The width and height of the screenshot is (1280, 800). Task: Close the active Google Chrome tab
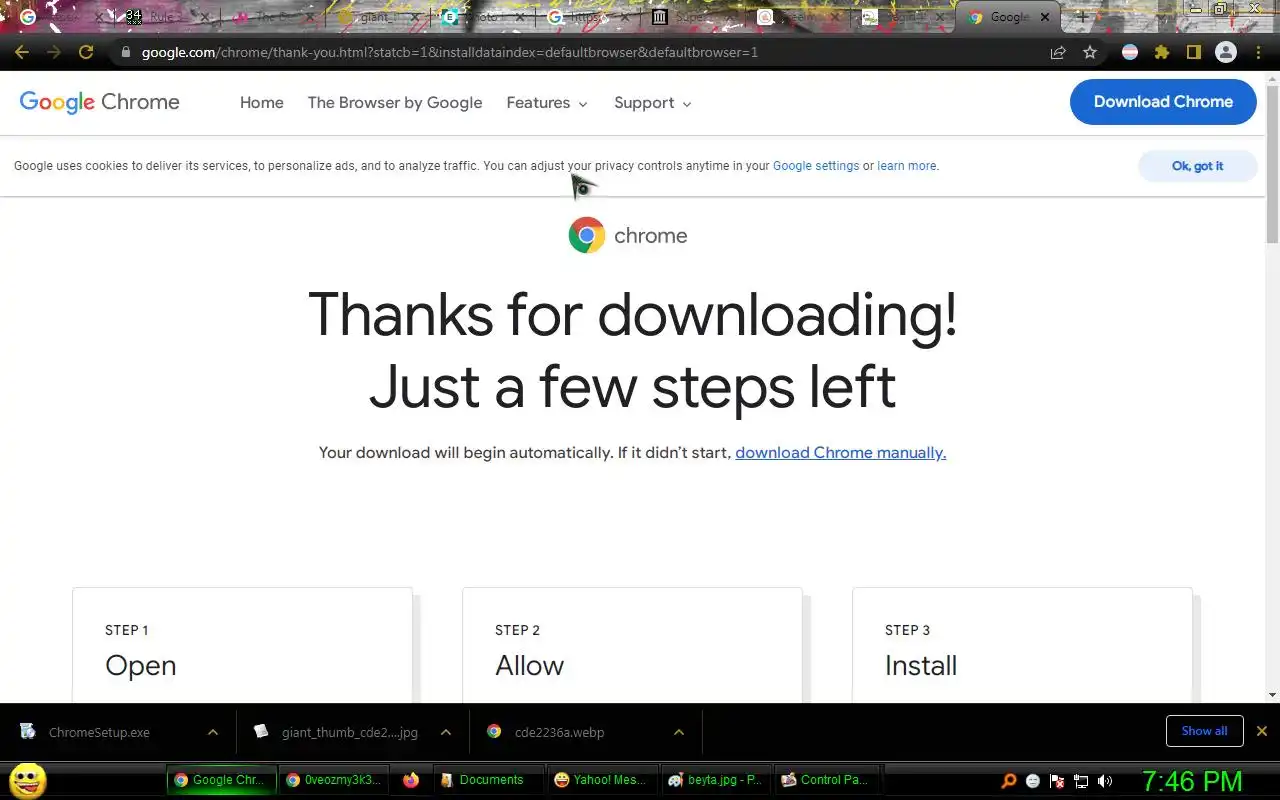[x=1046, y=17]
